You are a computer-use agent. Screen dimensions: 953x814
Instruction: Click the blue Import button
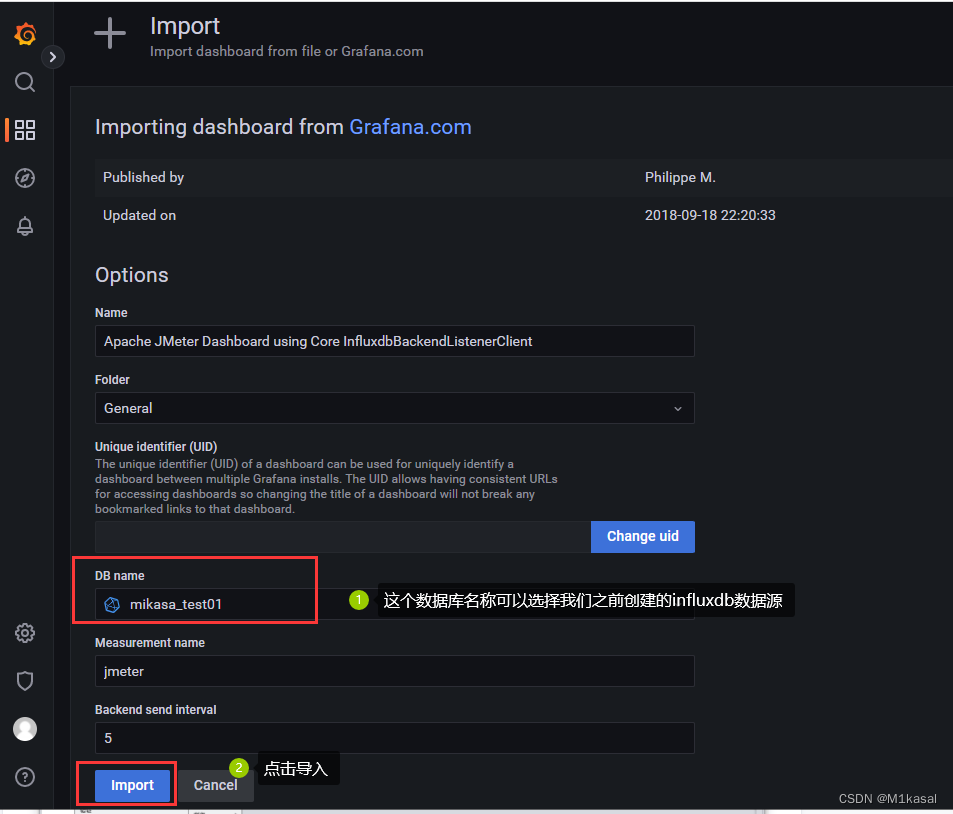[132, 785]
